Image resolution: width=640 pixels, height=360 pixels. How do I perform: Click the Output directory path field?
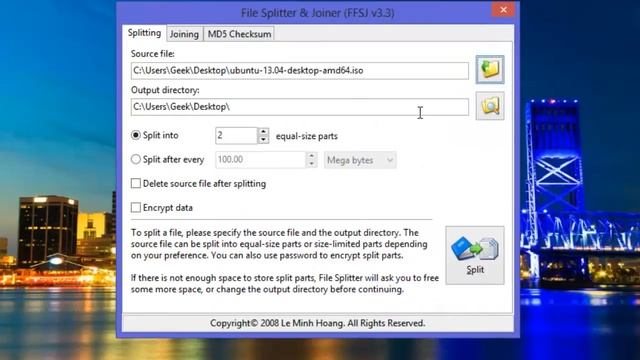300,107
